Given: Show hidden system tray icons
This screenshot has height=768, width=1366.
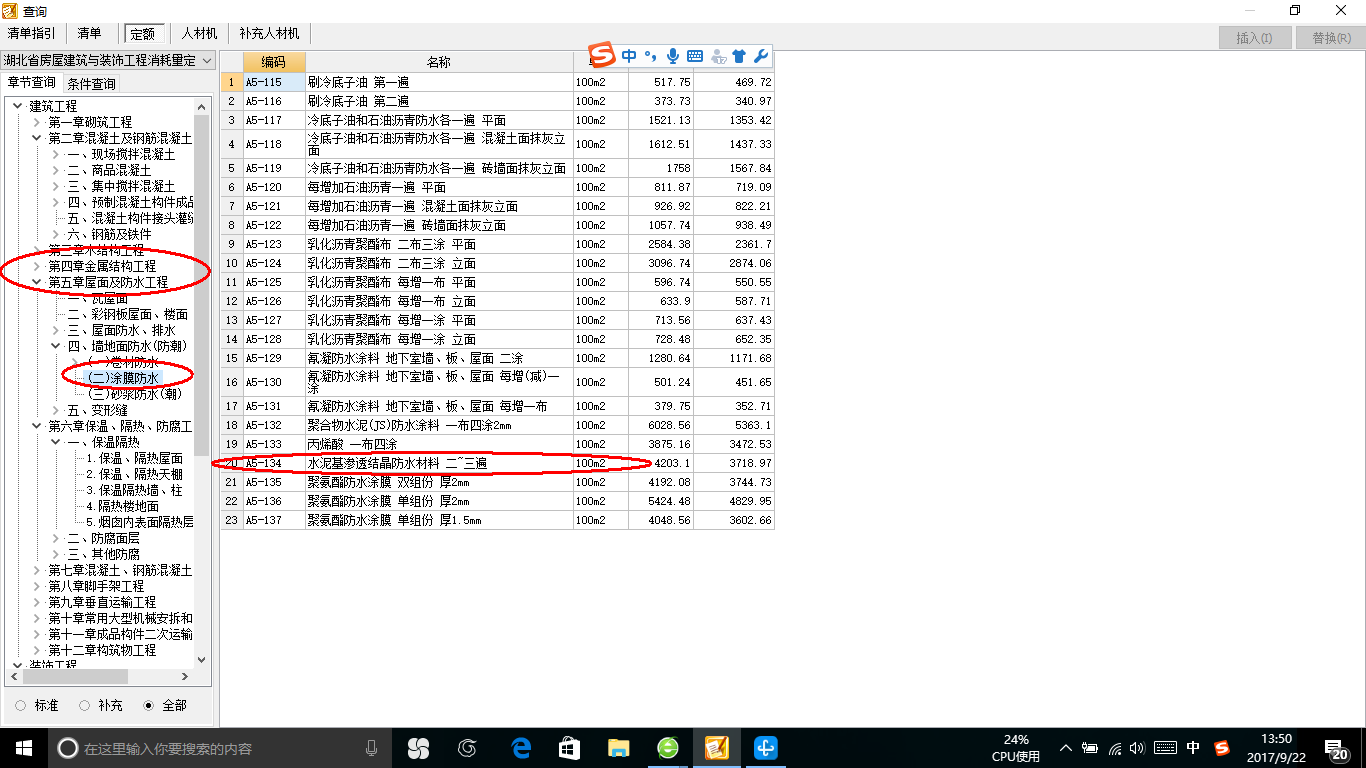Looking at the screenshot, I should pyautogui.click(x=1066, y=748).
